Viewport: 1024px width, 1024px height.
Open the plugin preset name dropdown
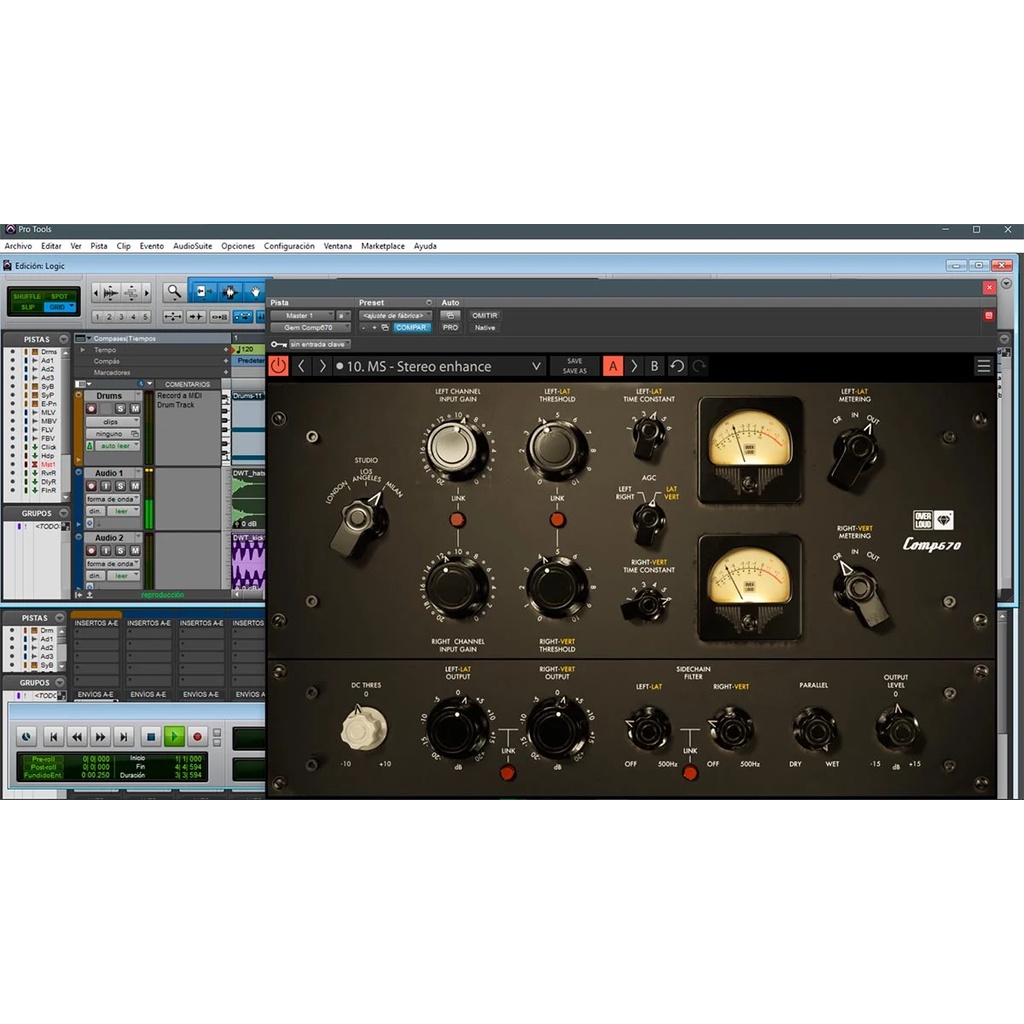coord(438,366)
